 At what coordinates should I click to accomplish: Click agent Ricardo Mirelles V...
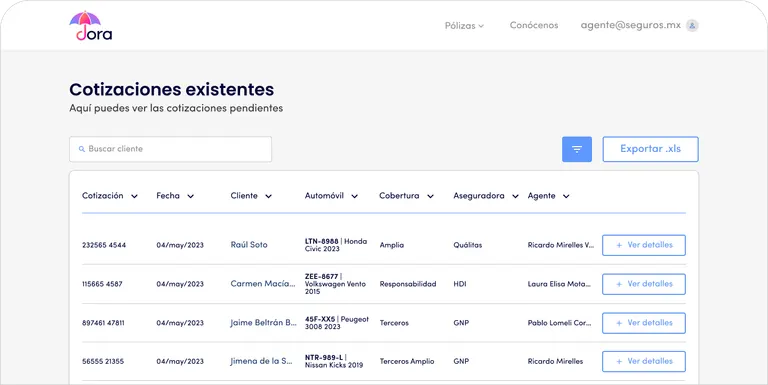click(x=561, y=245)
